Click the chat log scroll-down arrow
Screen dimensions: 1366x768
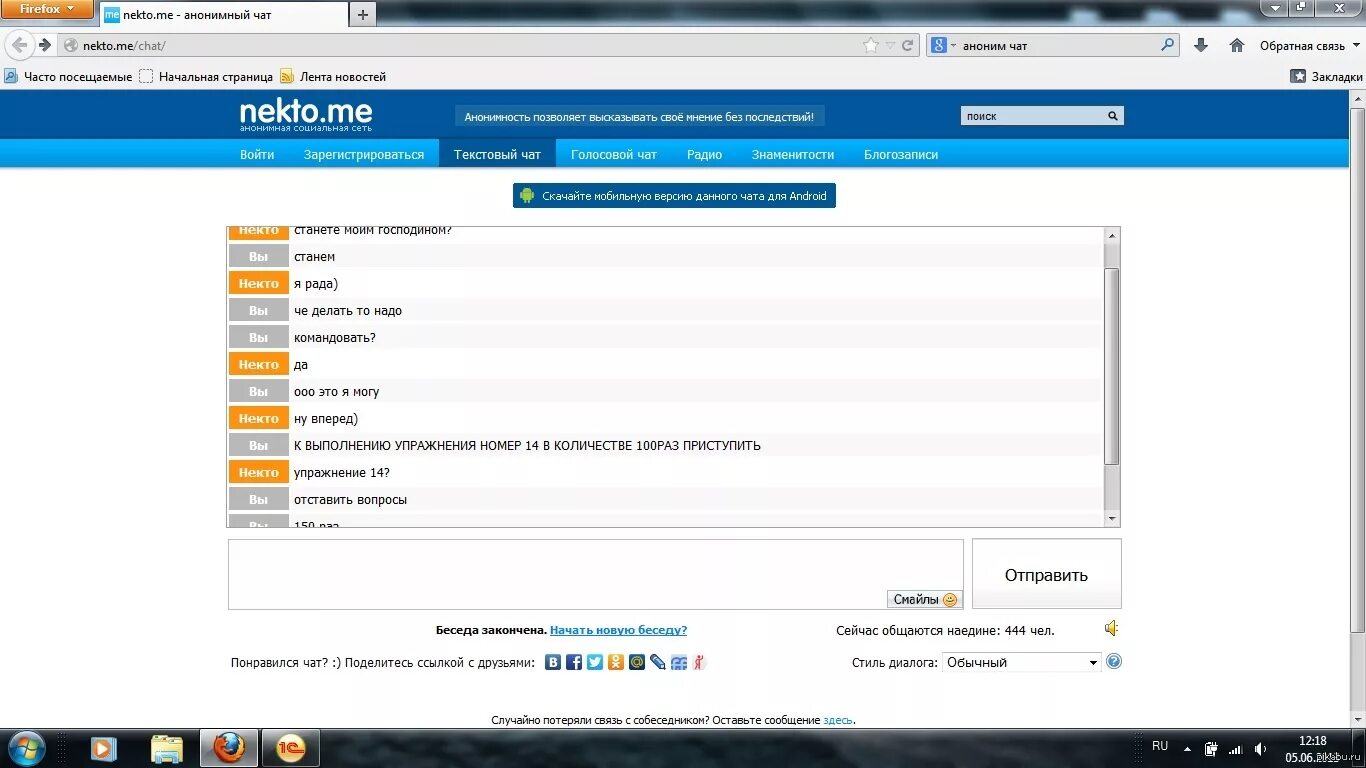click(1111, 518)
